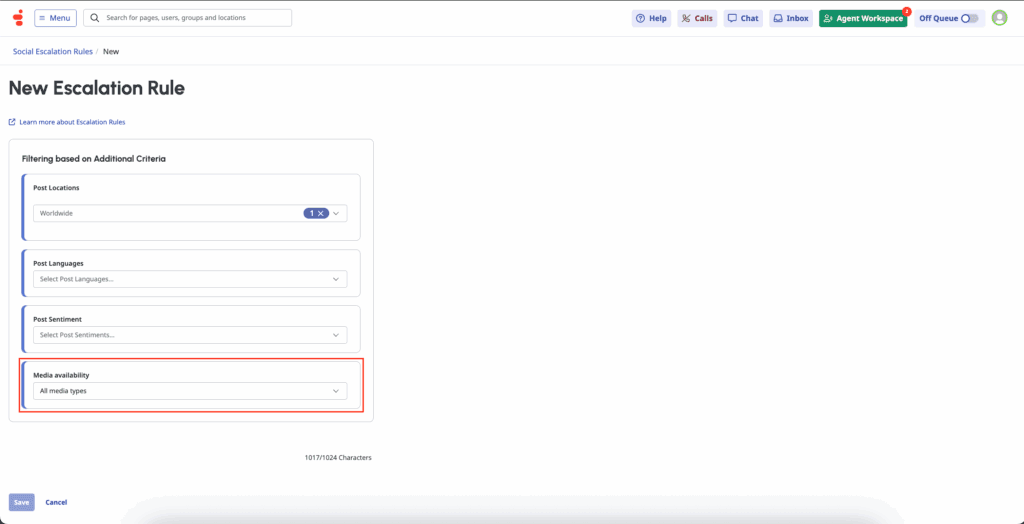Open the Help panel
This screenshot has height=524, width=1024.
point(651,18)
